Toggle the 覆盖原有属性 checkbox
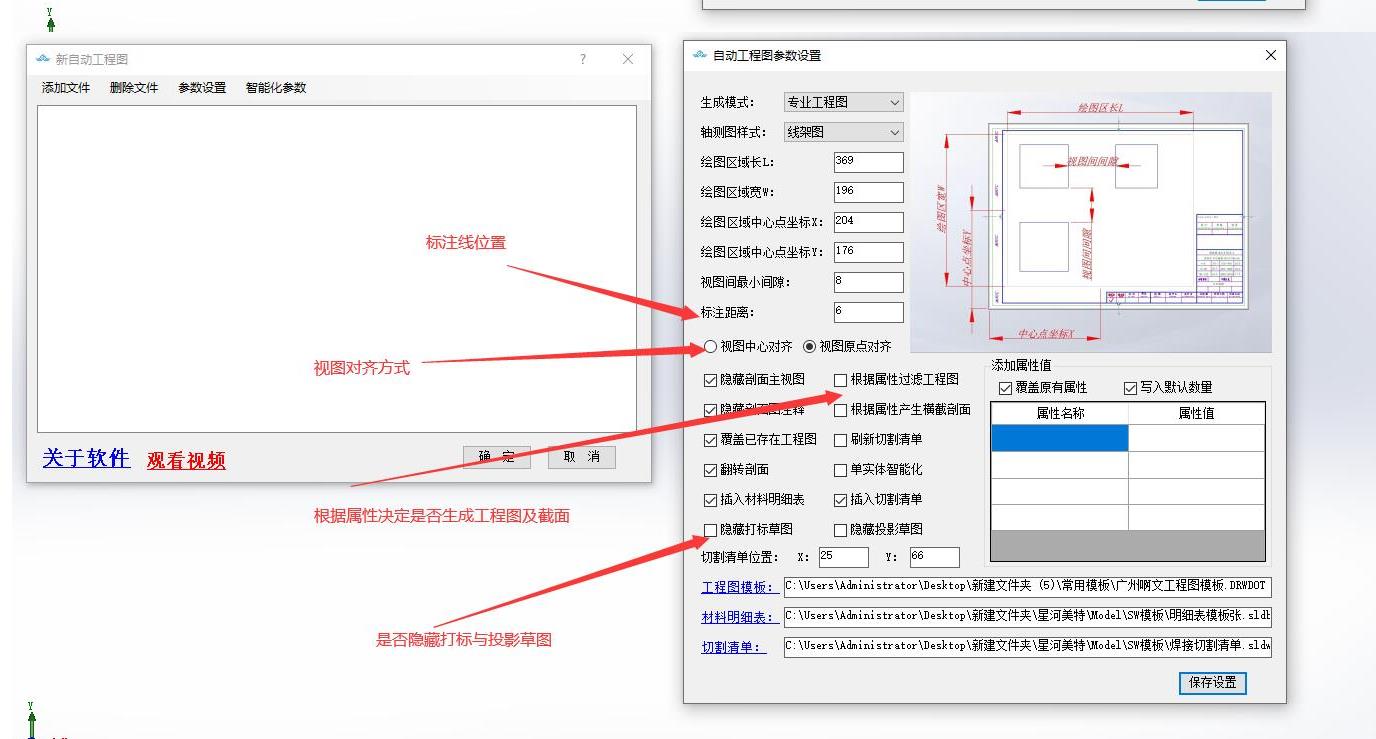Screen dimensions: 1376x739 [x=1006, y=388]
